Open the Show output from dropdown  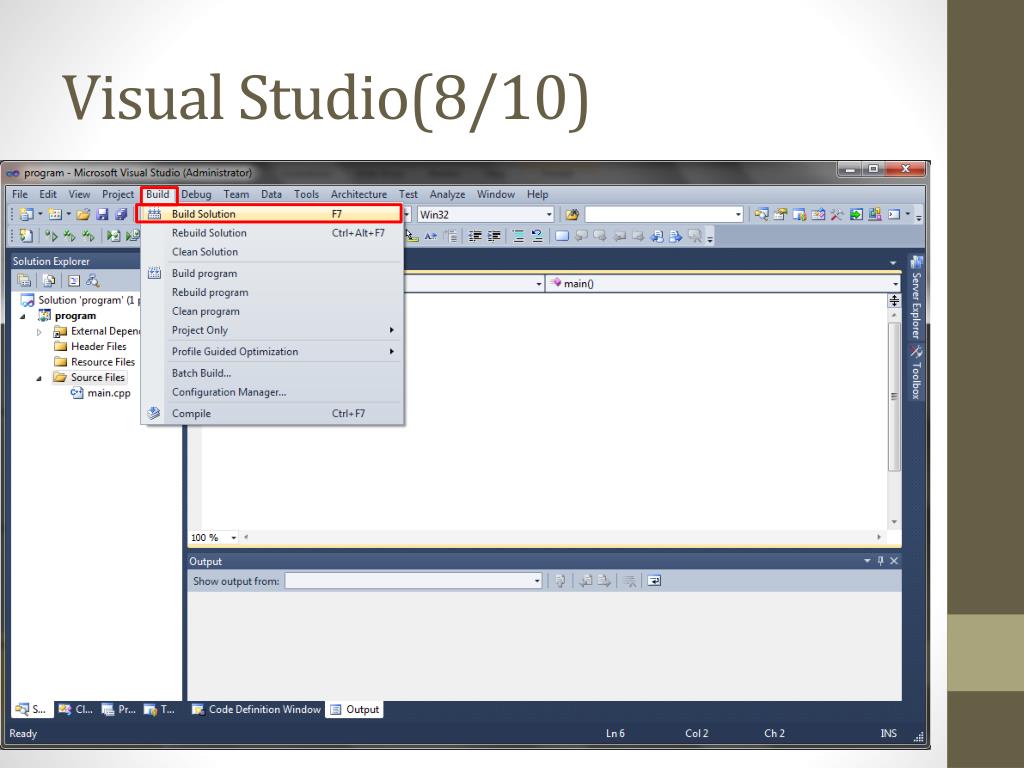point(537,581)
